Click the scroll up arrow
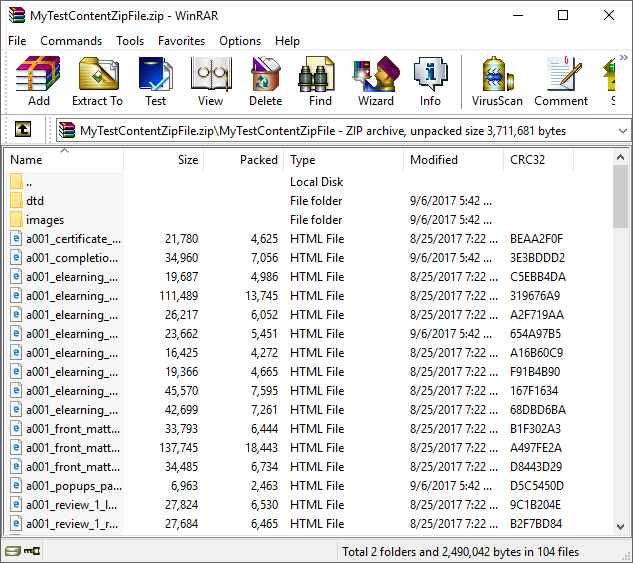 [620, 157]
